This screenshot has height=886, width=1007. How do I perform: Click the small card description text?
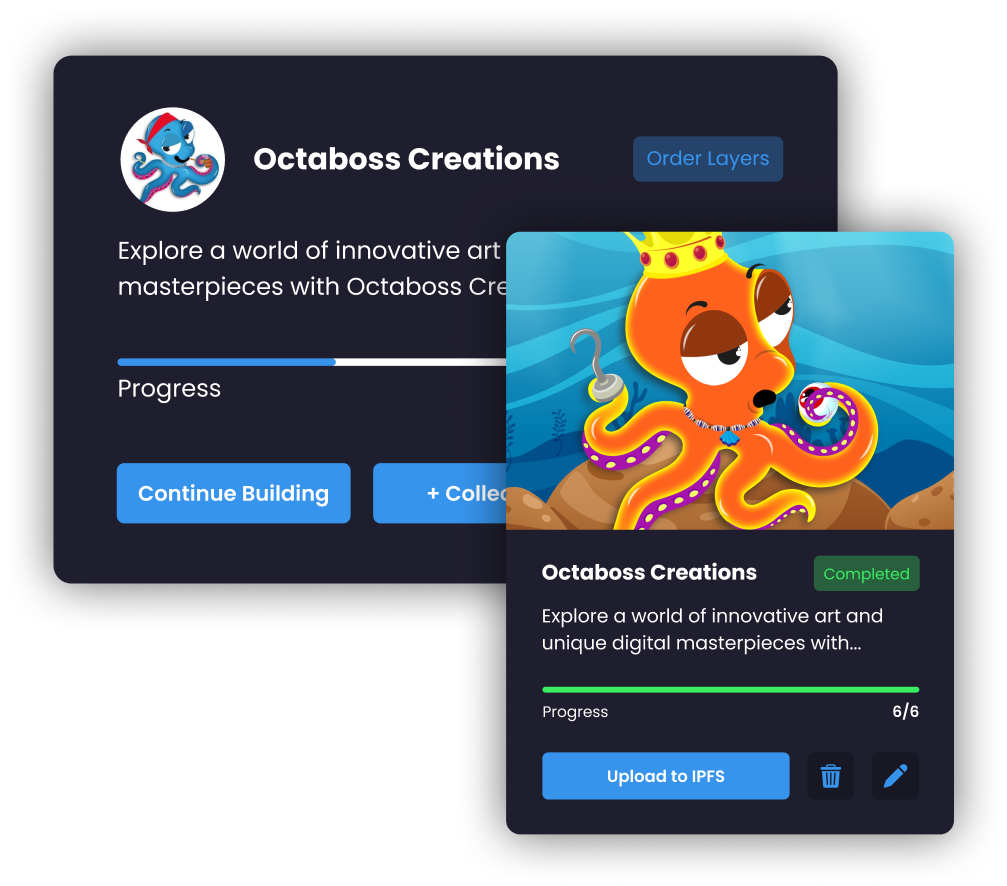click(x=712, y=629)
